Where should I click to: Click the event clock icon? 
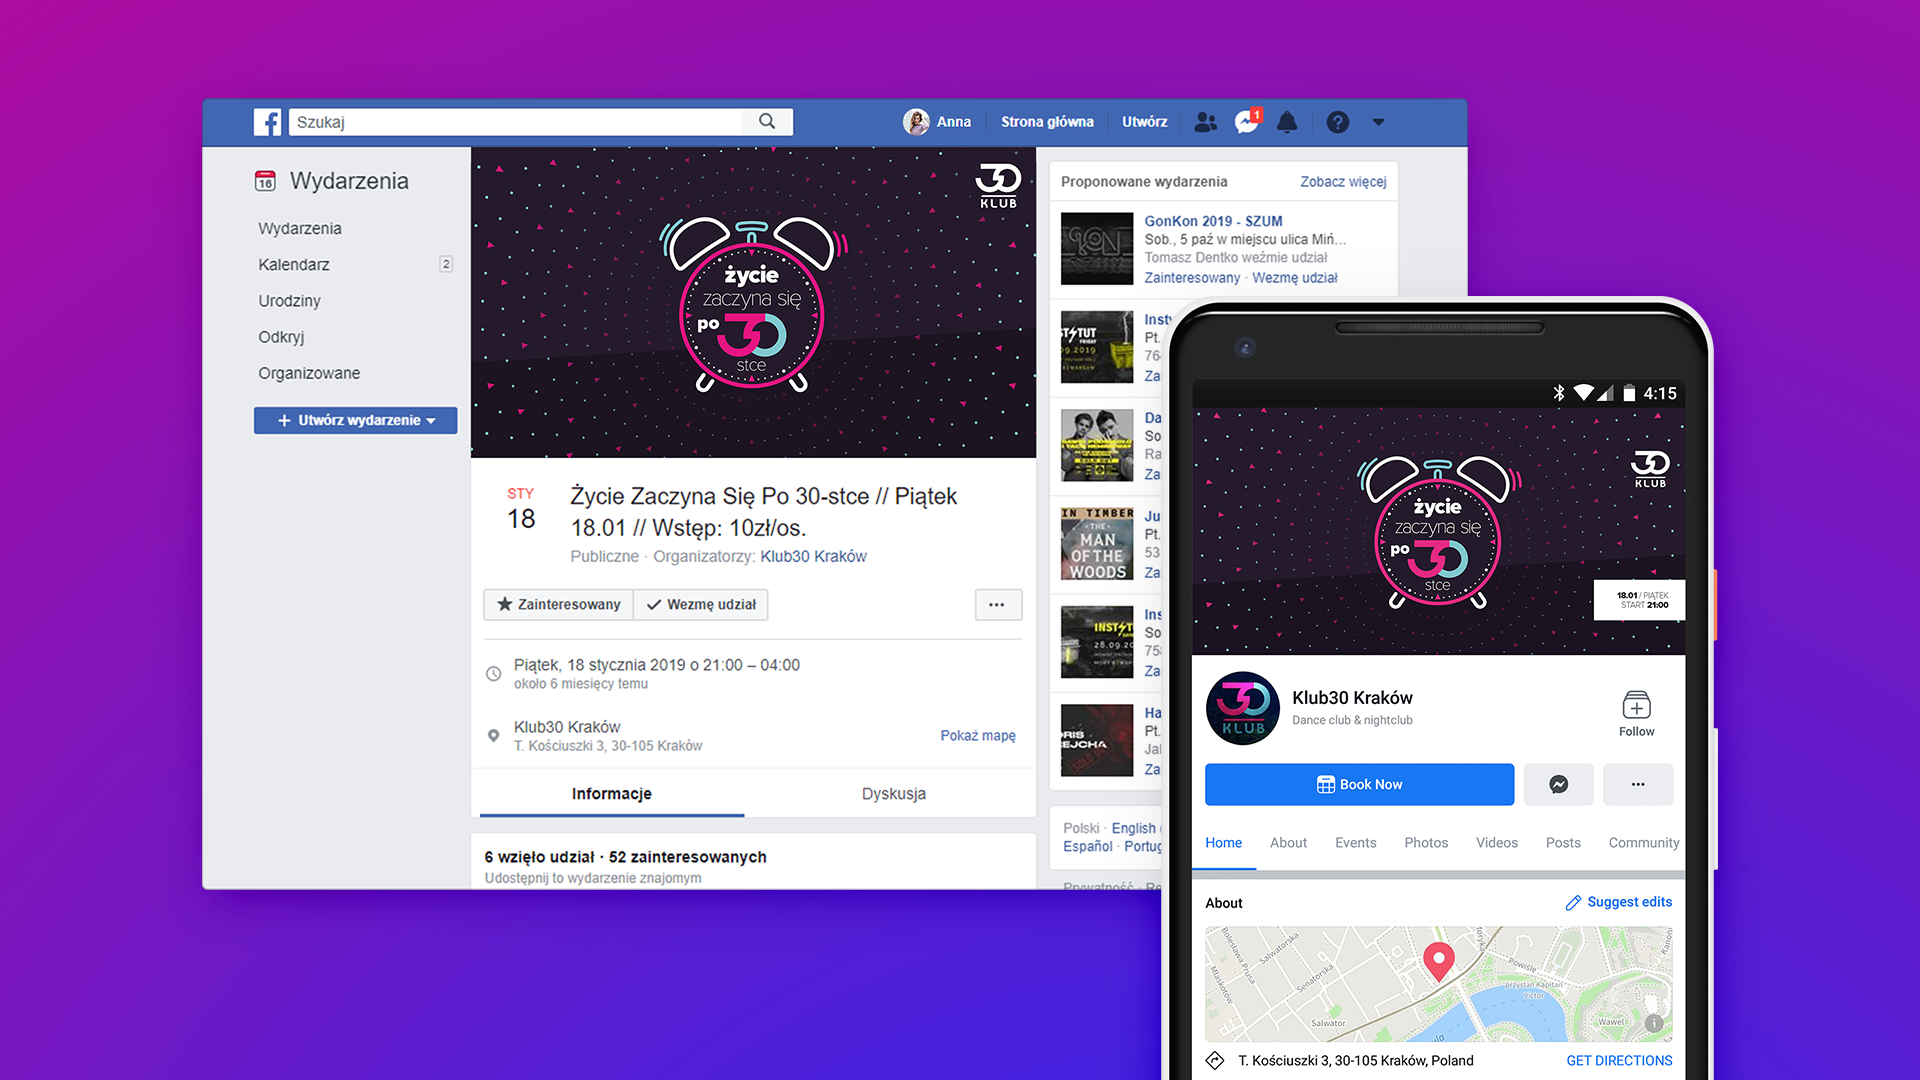pos(493,674)
